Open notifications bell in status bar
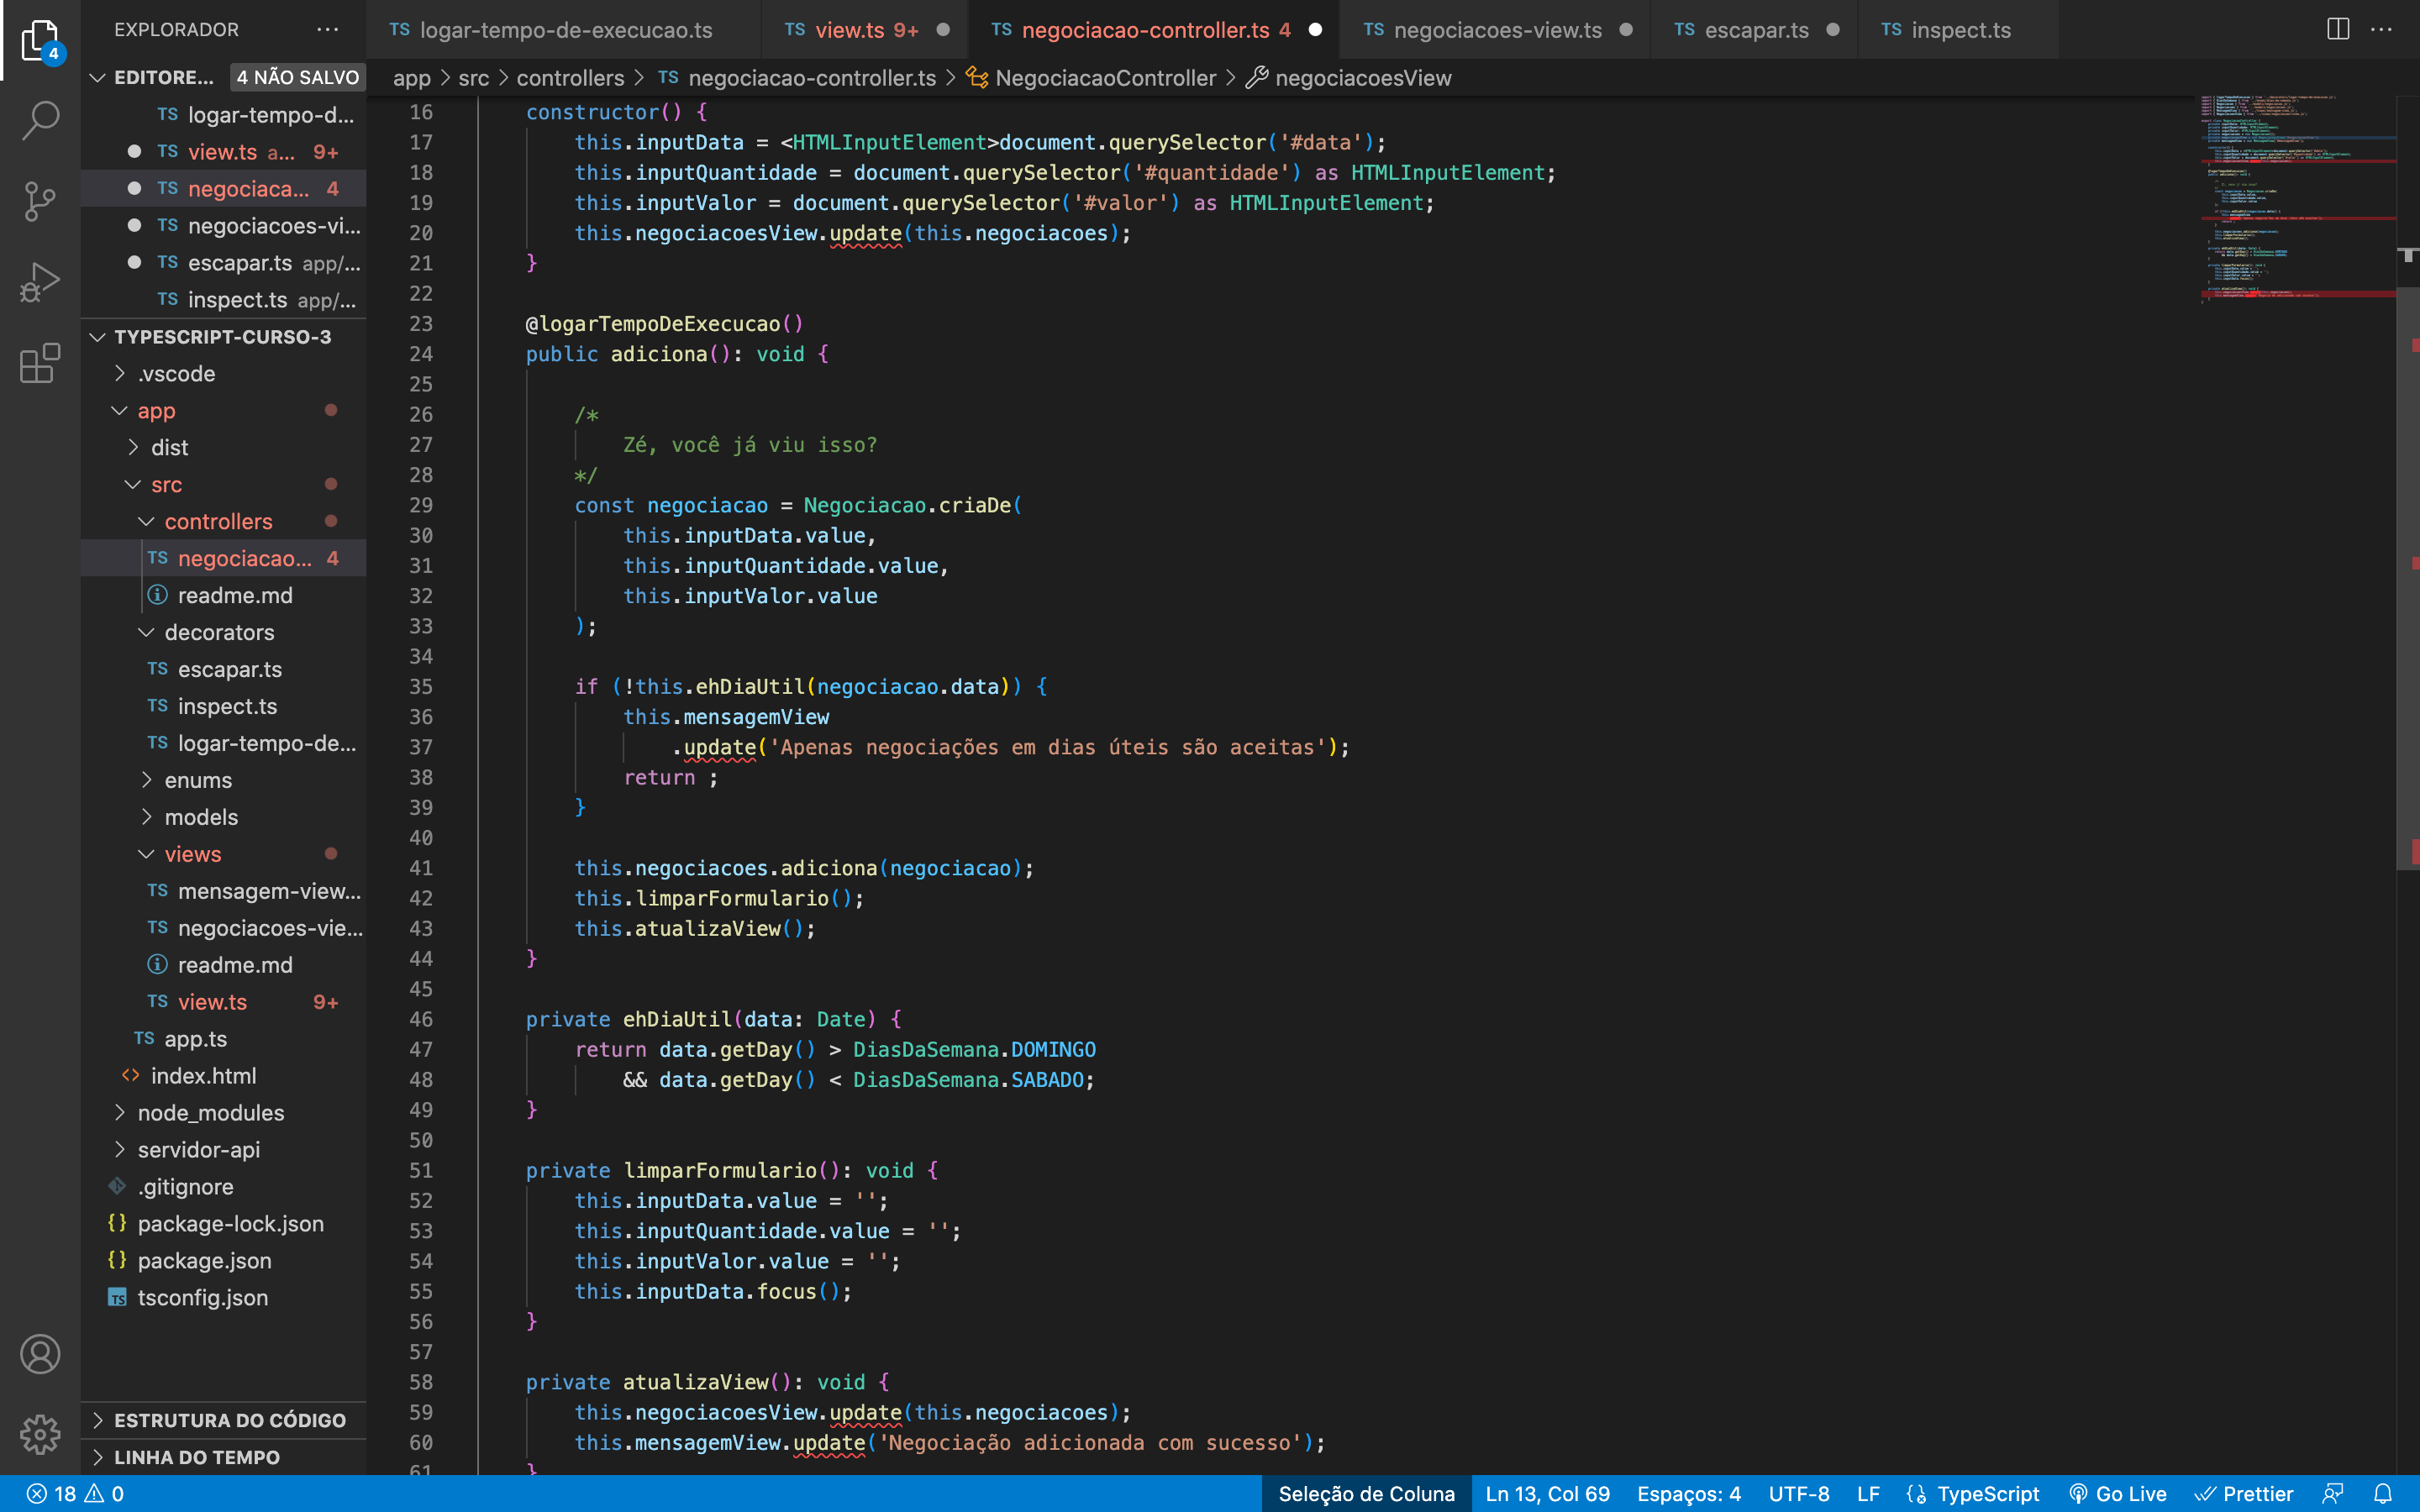Screen dimensions: 2420x1512 [x=2383, y=1494]
